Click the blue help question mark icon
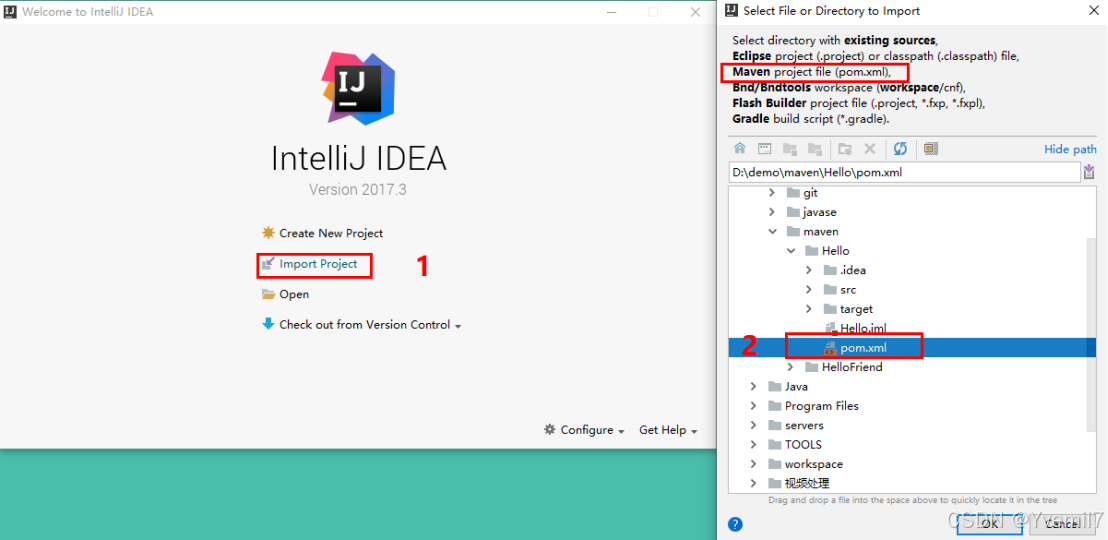Image resolution: width=1108 pixels, height=540 pixels. click(x=736, y=524)
